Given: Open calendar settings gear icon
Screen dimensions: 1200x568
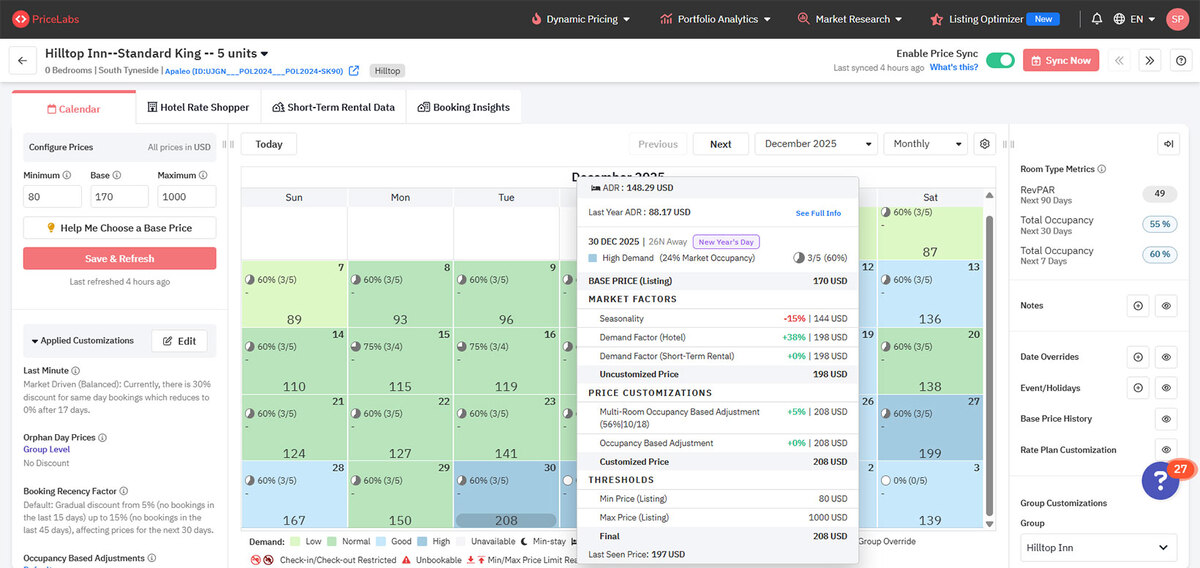Looking at the screenshot, I should 985,144.
